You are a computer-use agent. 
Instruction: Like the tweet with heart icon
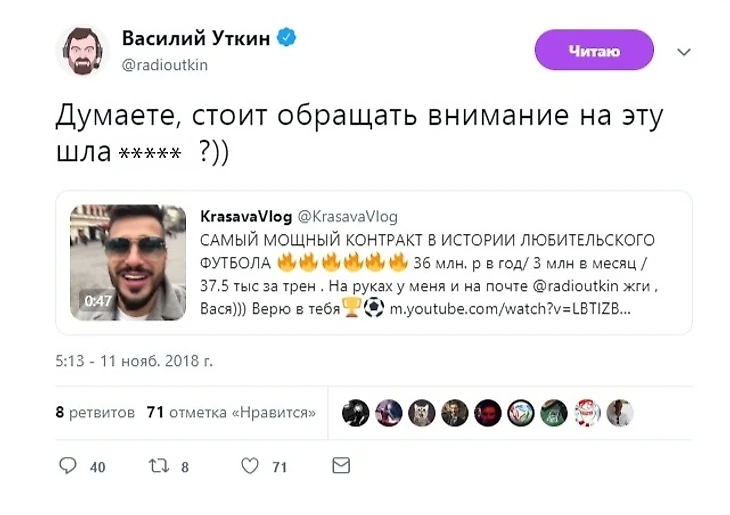[250, 466]
